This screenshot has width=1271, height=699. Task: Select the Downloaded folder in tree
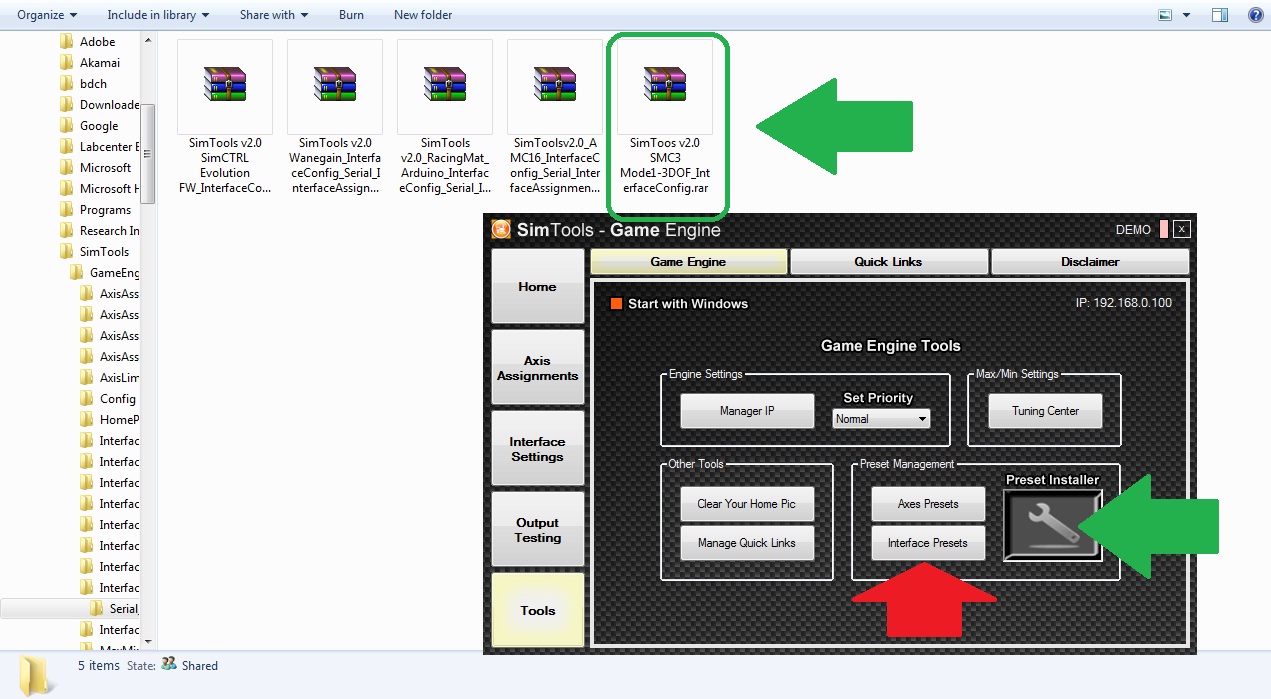[x=99, y=105]
